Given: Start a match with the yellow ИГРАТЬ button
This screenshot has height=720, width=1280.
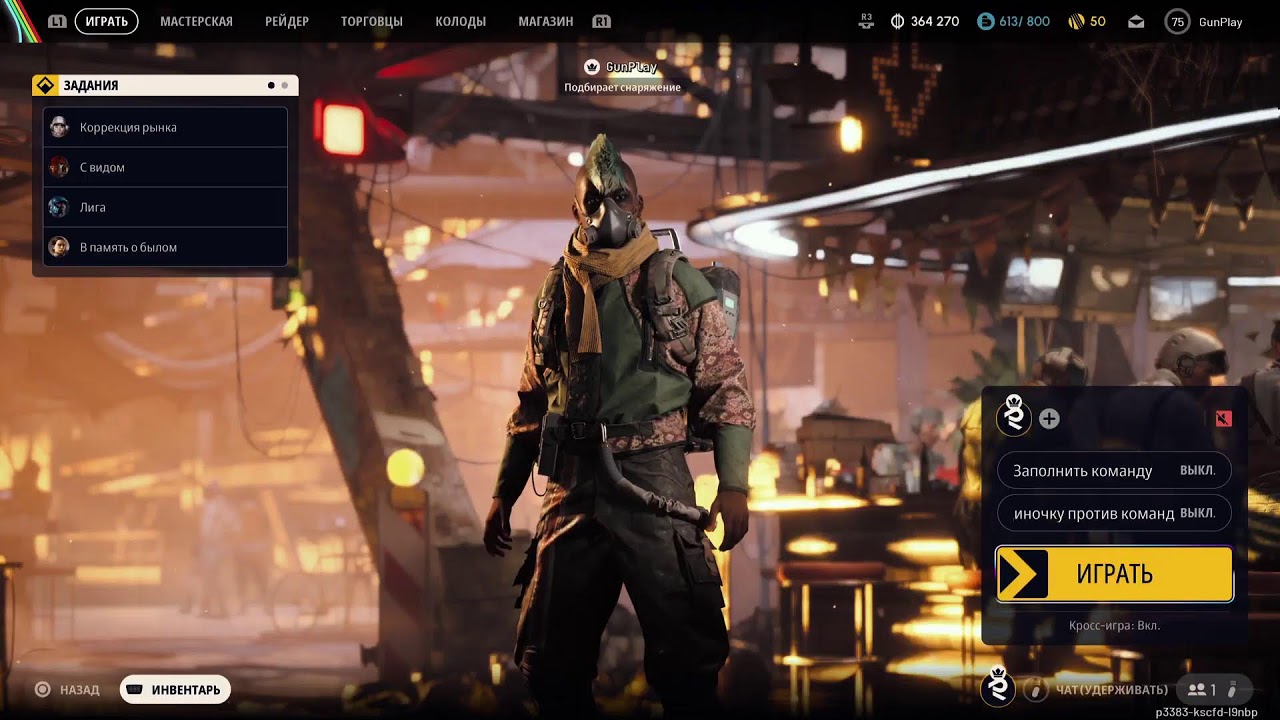Looking at the screenshot, I should [1114, 574].
